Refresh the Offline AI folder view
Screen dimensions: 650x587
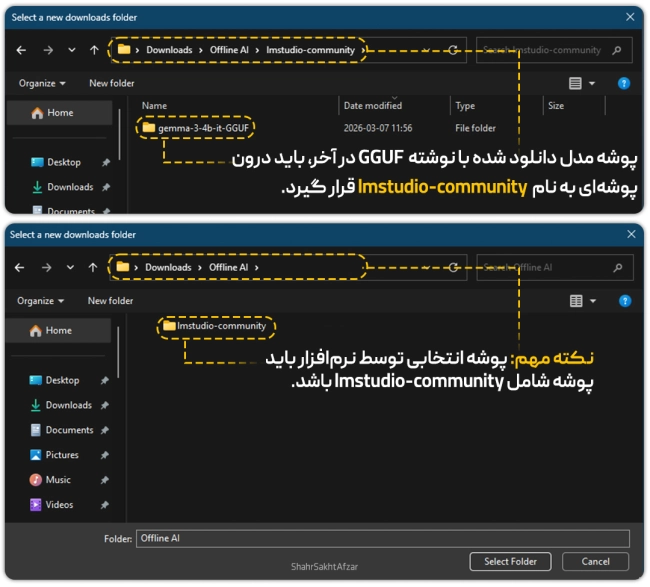click(453, 267)
